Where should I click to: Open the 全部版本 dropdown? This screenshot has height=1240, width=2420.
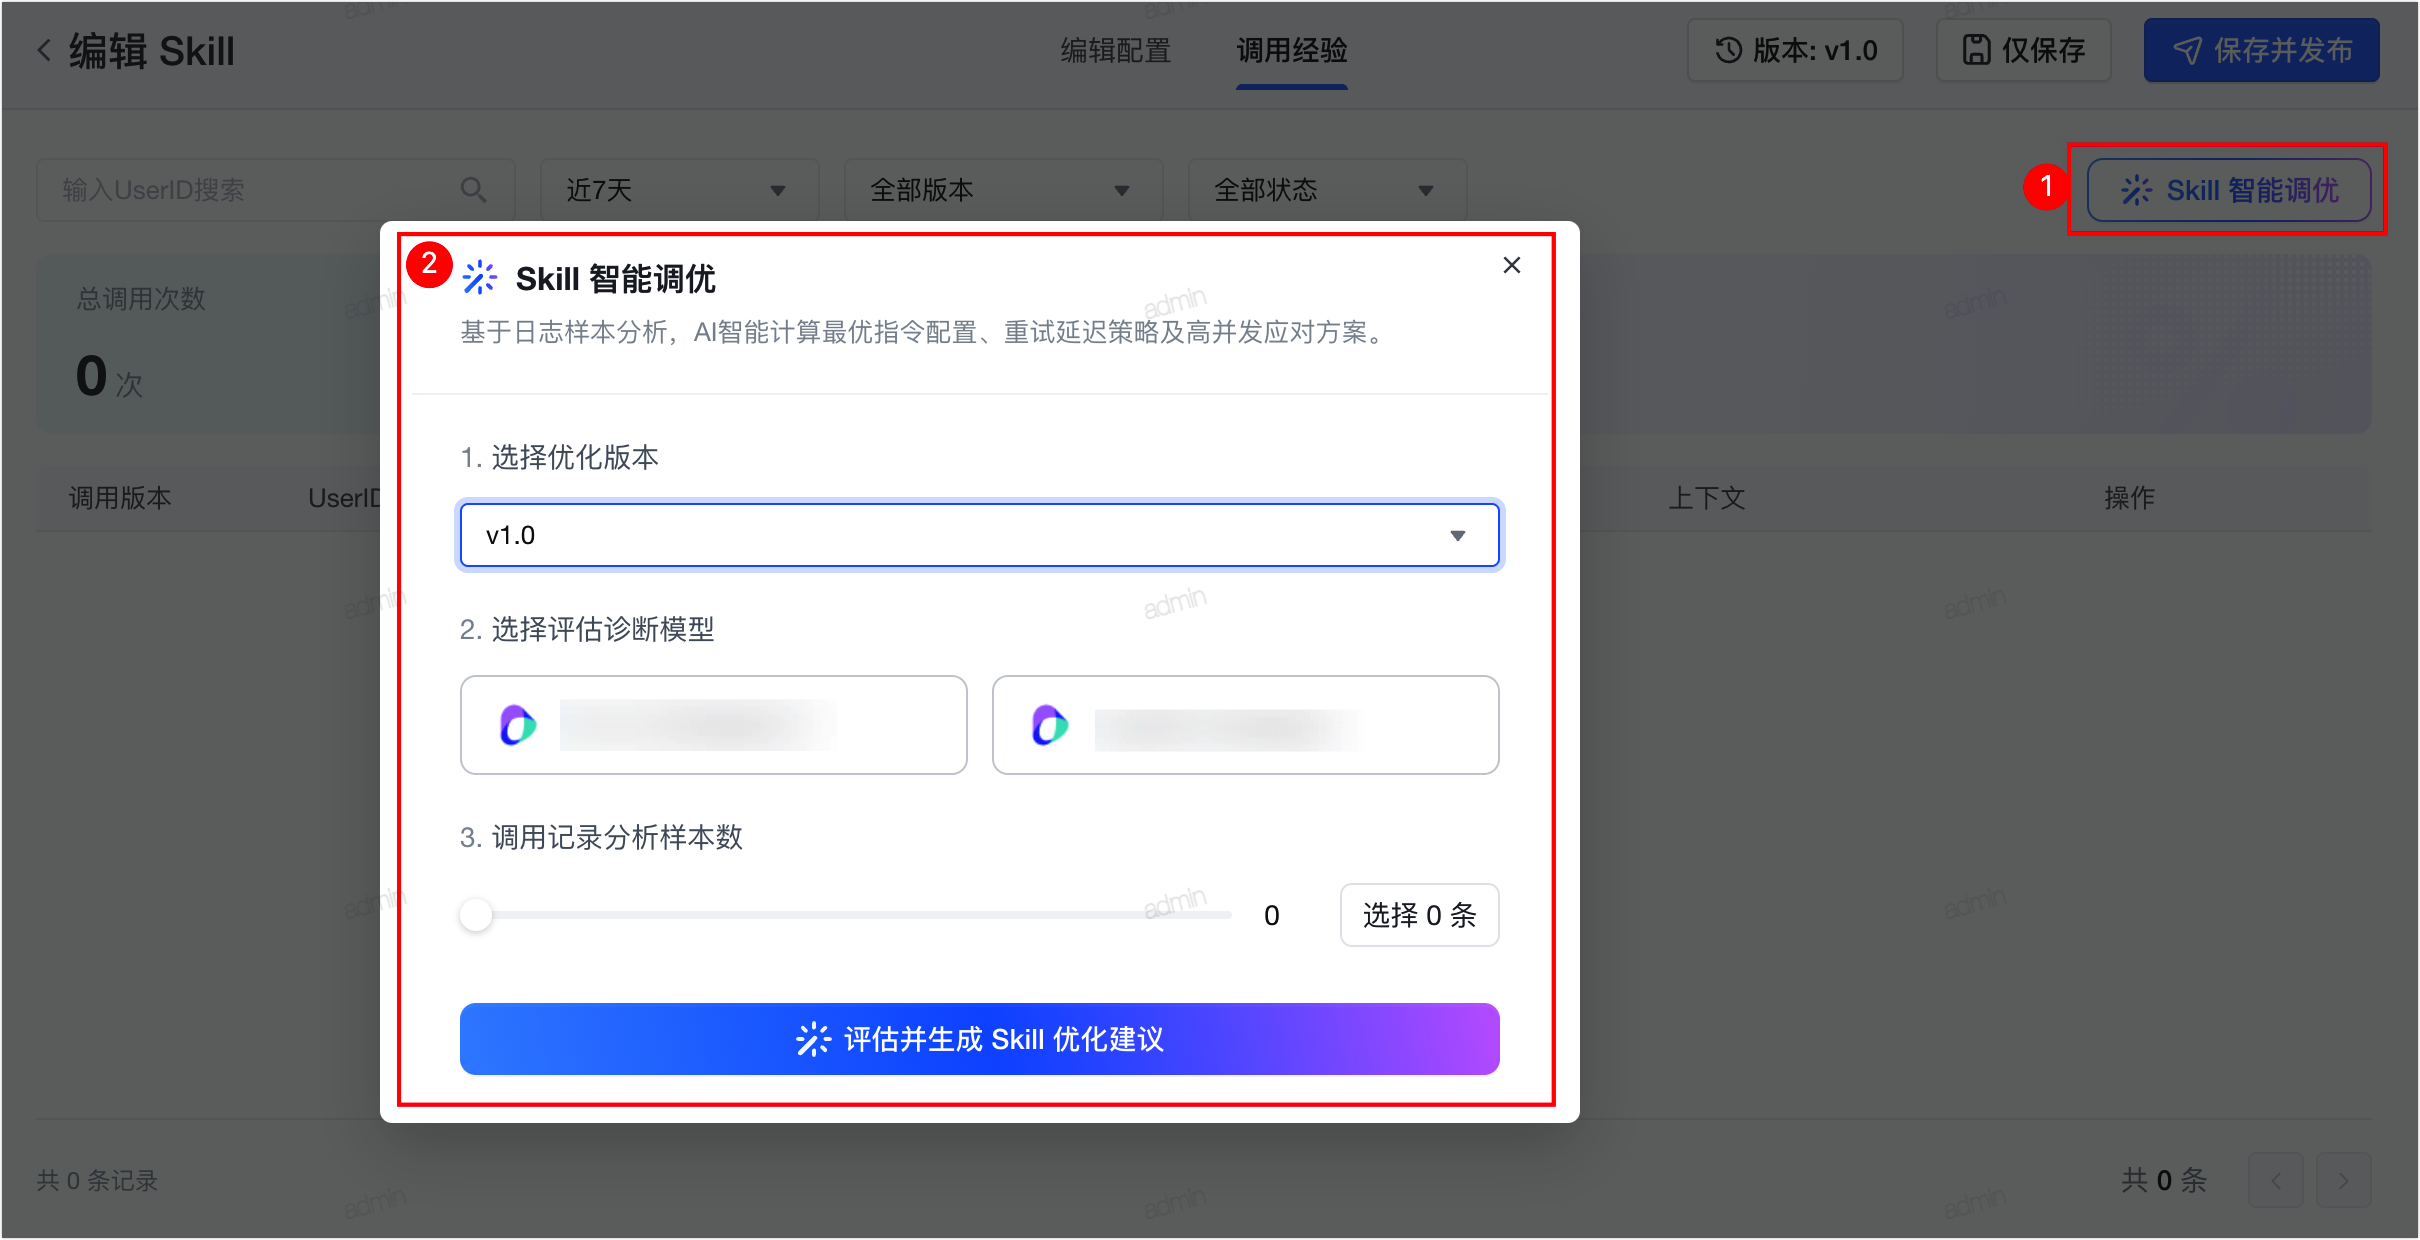tap(1003, 190)
